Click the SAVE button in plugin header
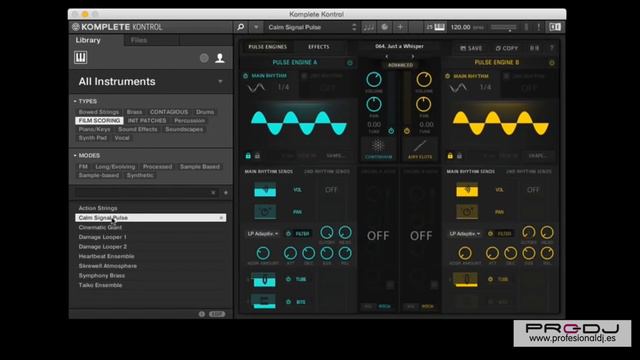The image size is (640, 360). pos(471,48)
